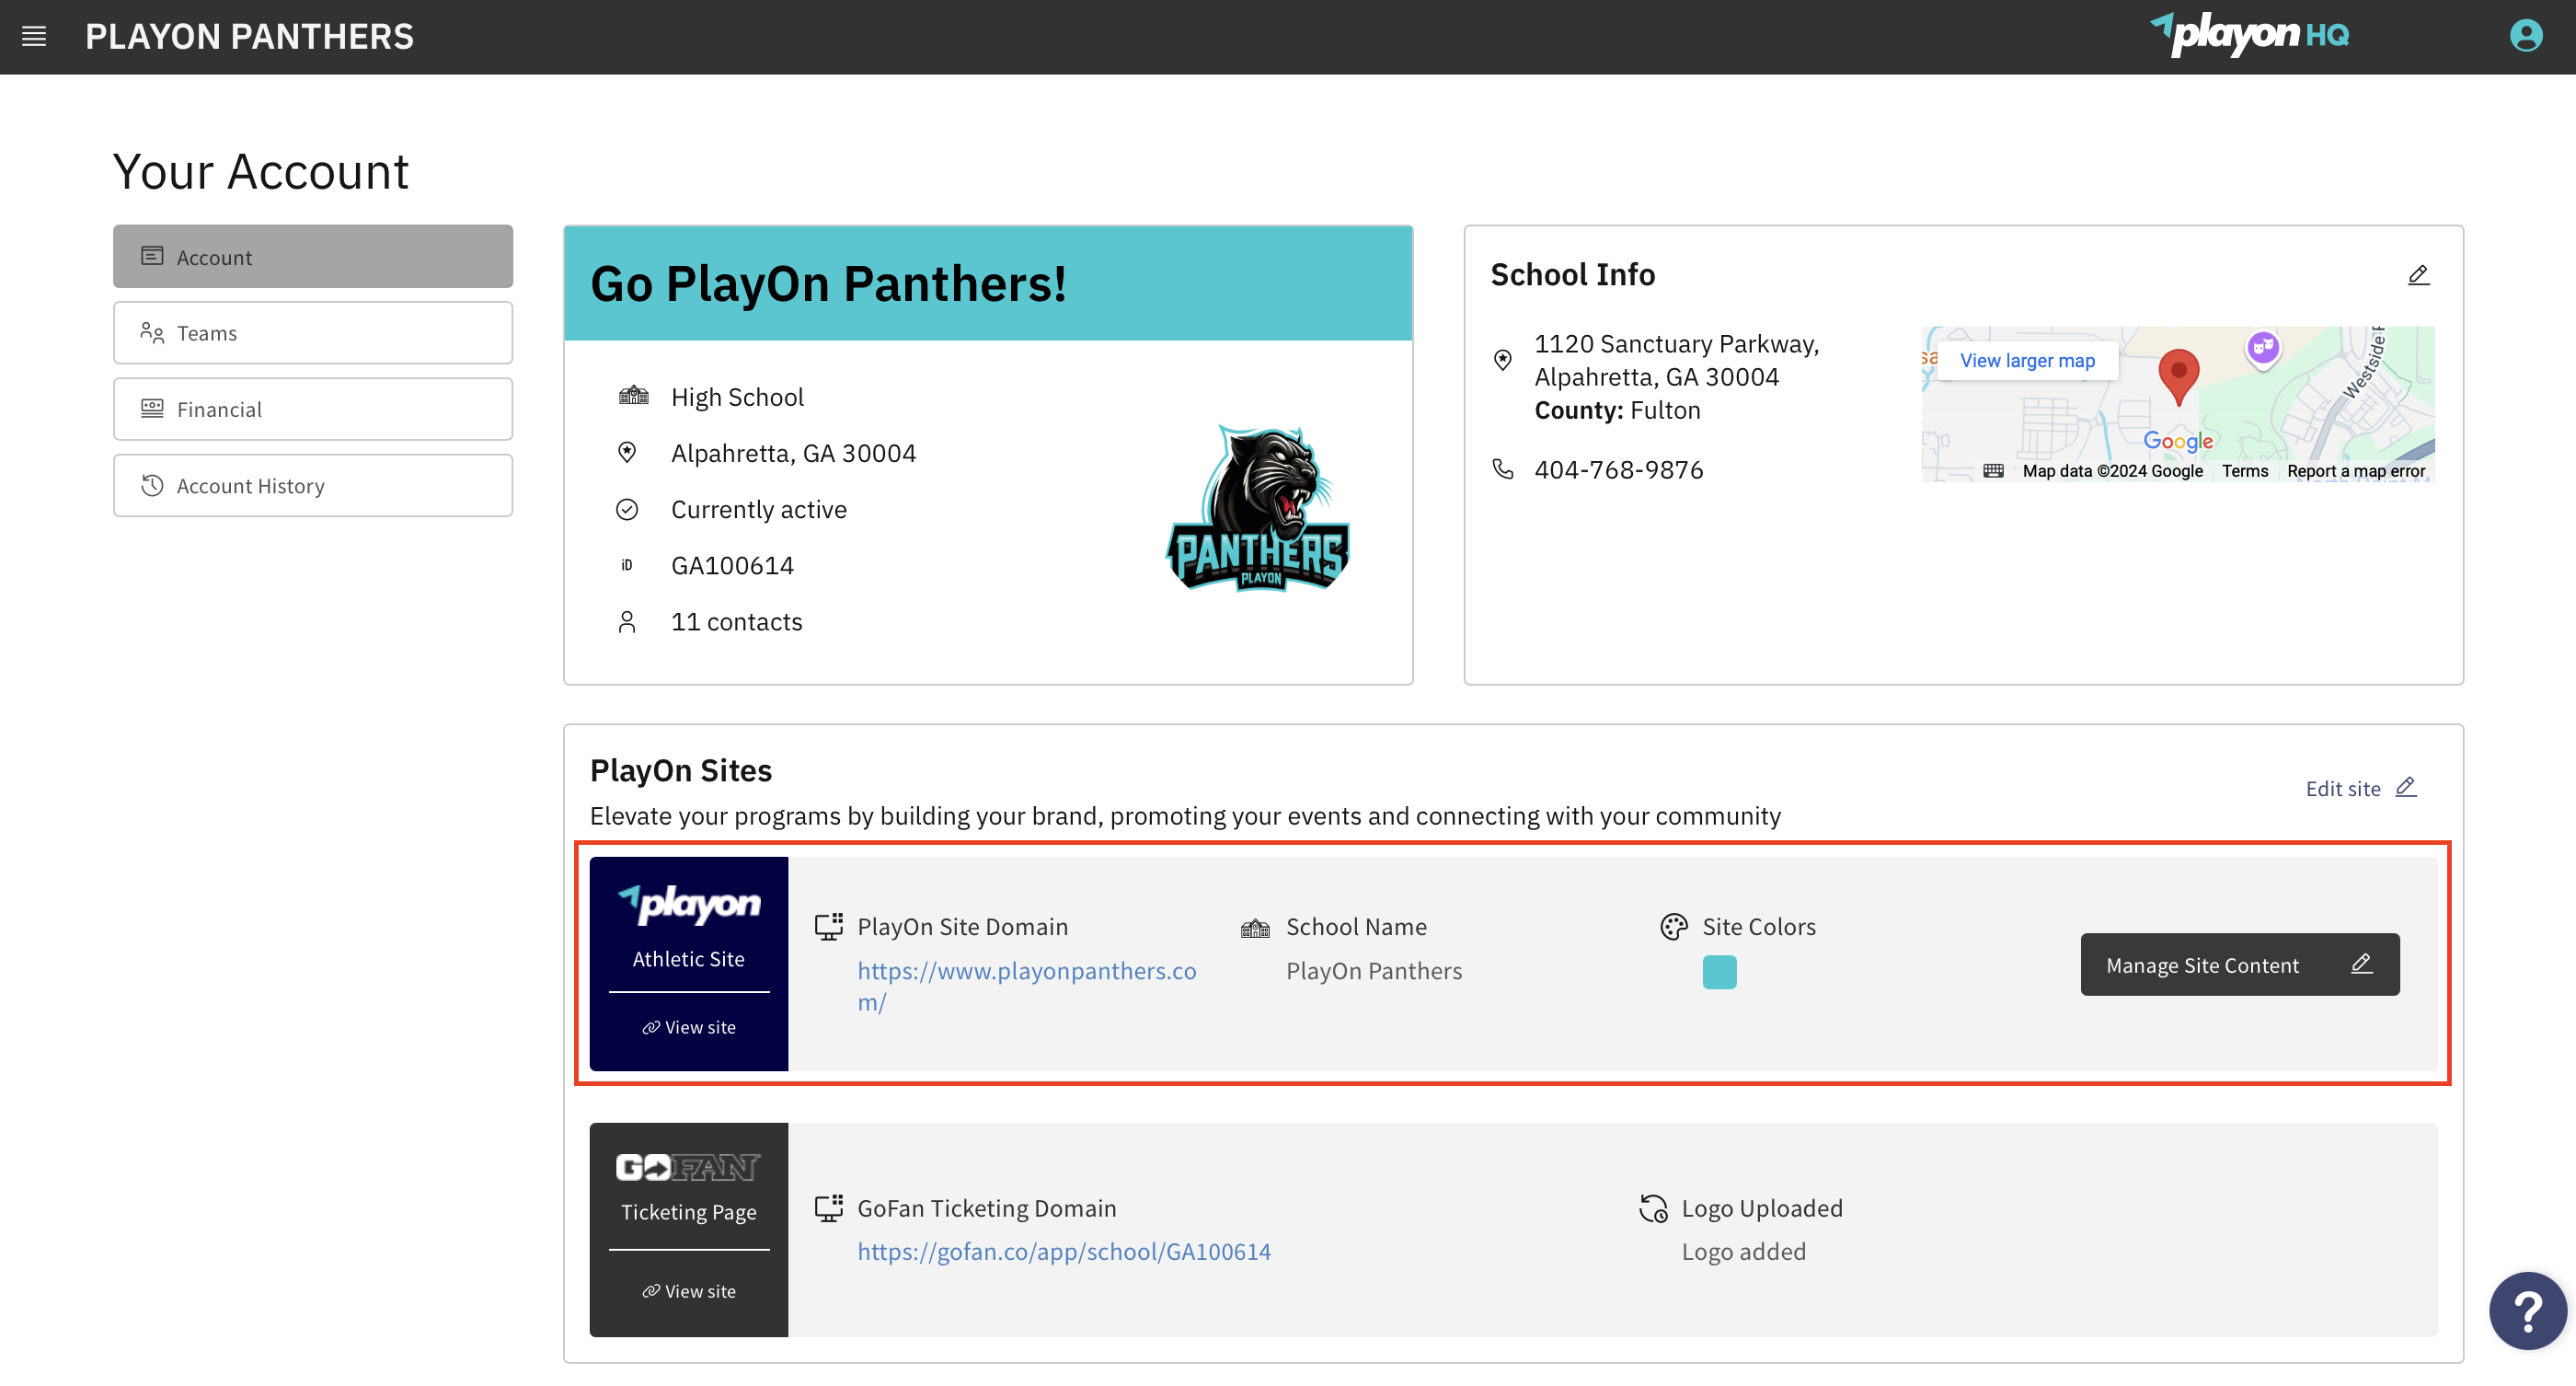Click the phone icon in School Info

pos(1503,468)
